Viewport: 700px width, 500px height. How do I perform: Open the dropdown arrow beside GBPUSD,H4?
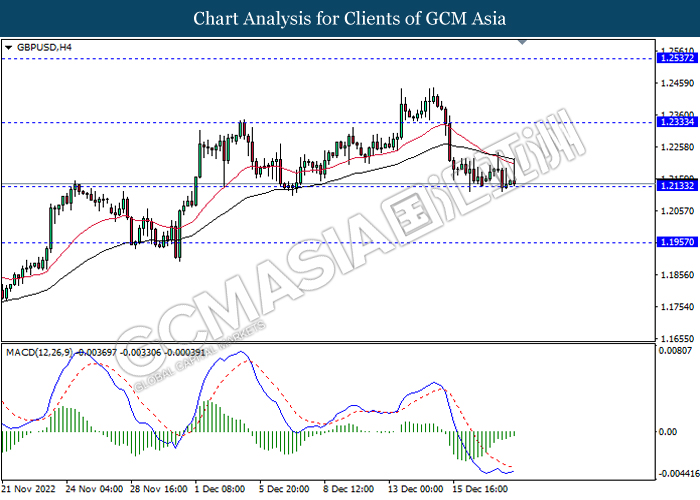point(8,47)
